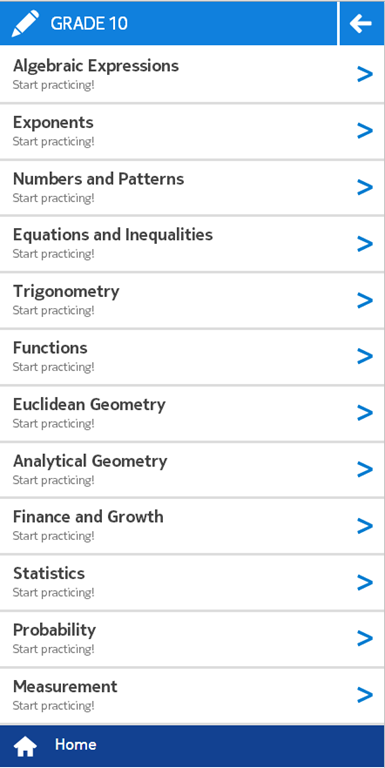This screenshot has height=768, width=385.
Task: Click the Exponents heading text
Action: point(53,123)
